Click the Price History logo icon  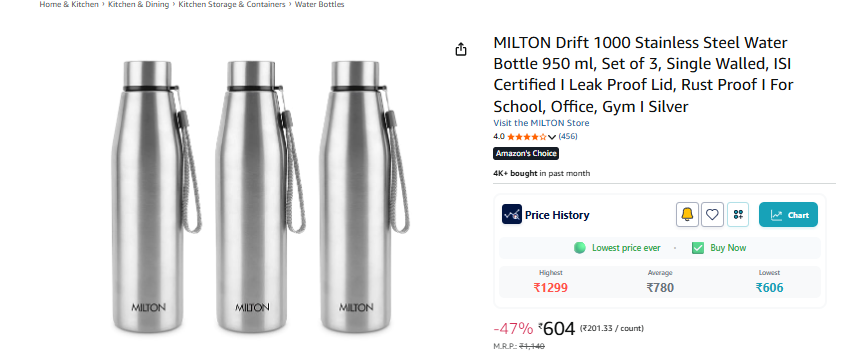pos(512,215)
